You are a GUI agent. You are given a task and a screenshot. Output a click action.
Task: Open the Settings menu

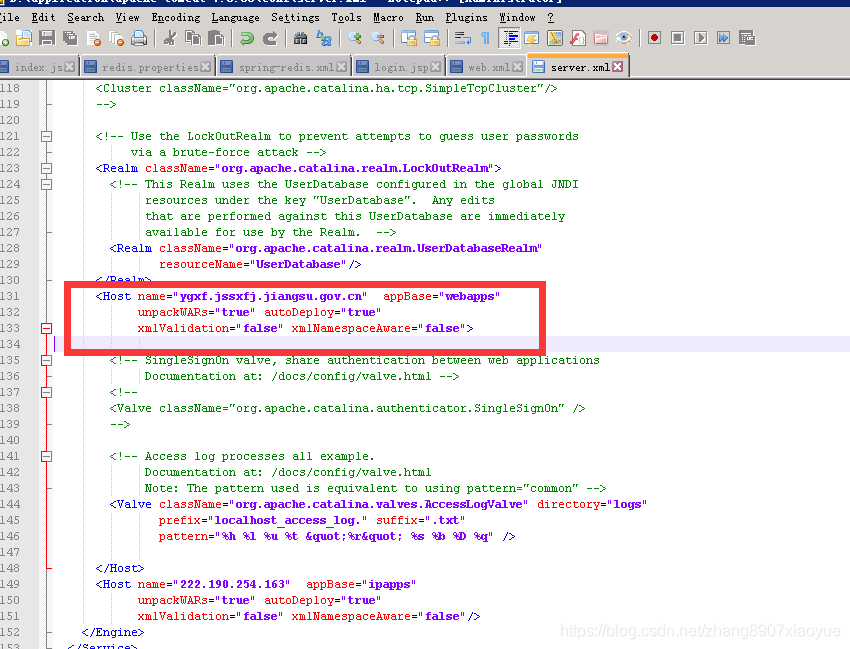click(295, 17)
